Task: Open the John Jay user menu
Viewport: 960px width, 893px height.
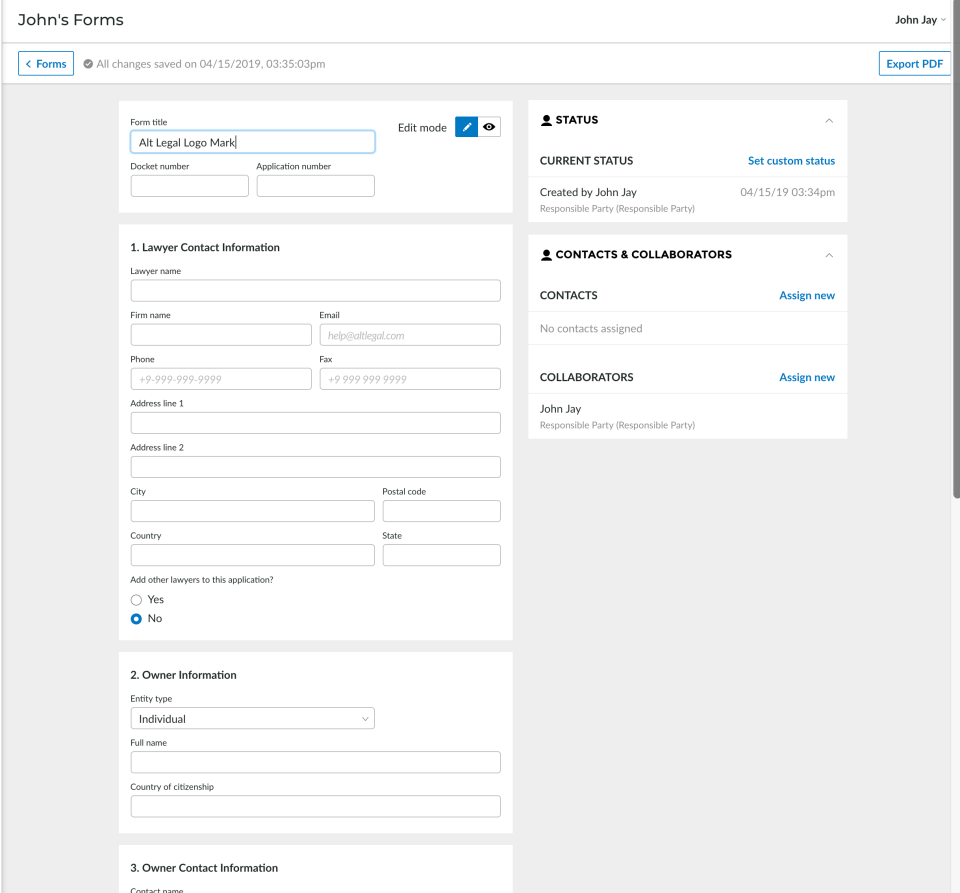Action: click(x=920, y=20)
